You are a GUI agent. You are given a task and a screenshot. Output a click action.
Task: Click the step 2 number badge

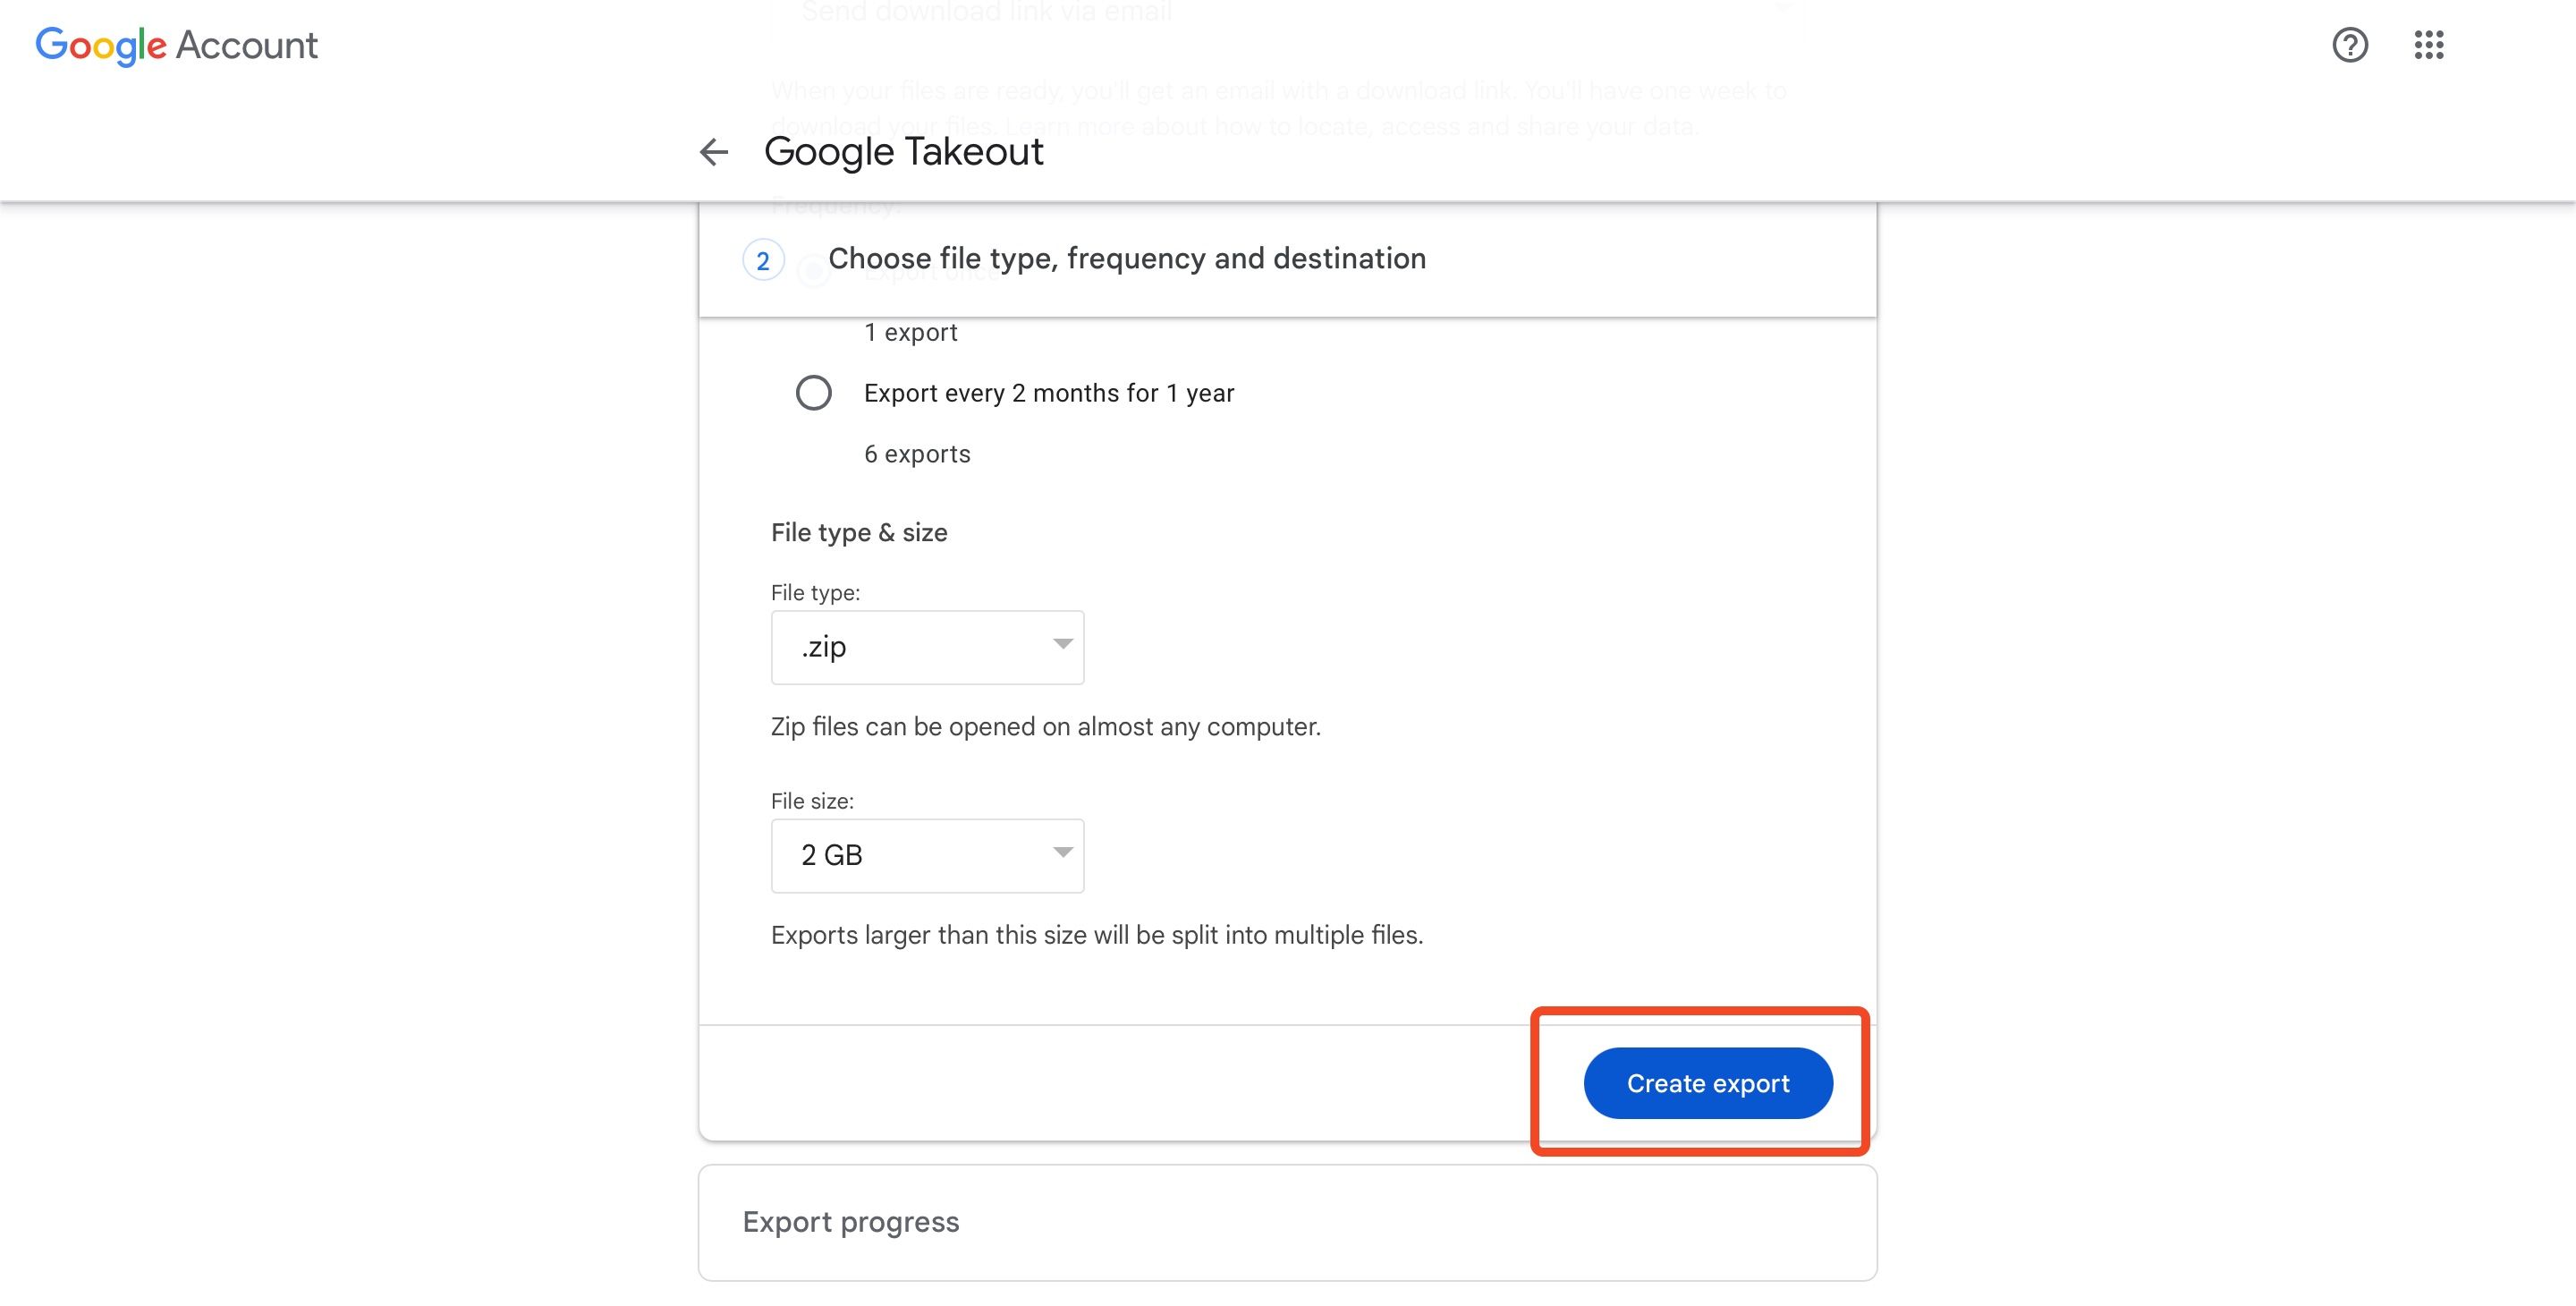763,260
